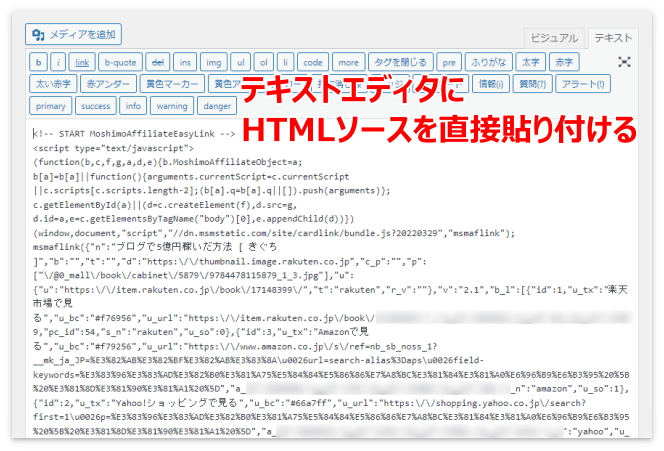The image size is (664, 451).
Task: Insert bold tag with b button
Action: pos(39,62)
